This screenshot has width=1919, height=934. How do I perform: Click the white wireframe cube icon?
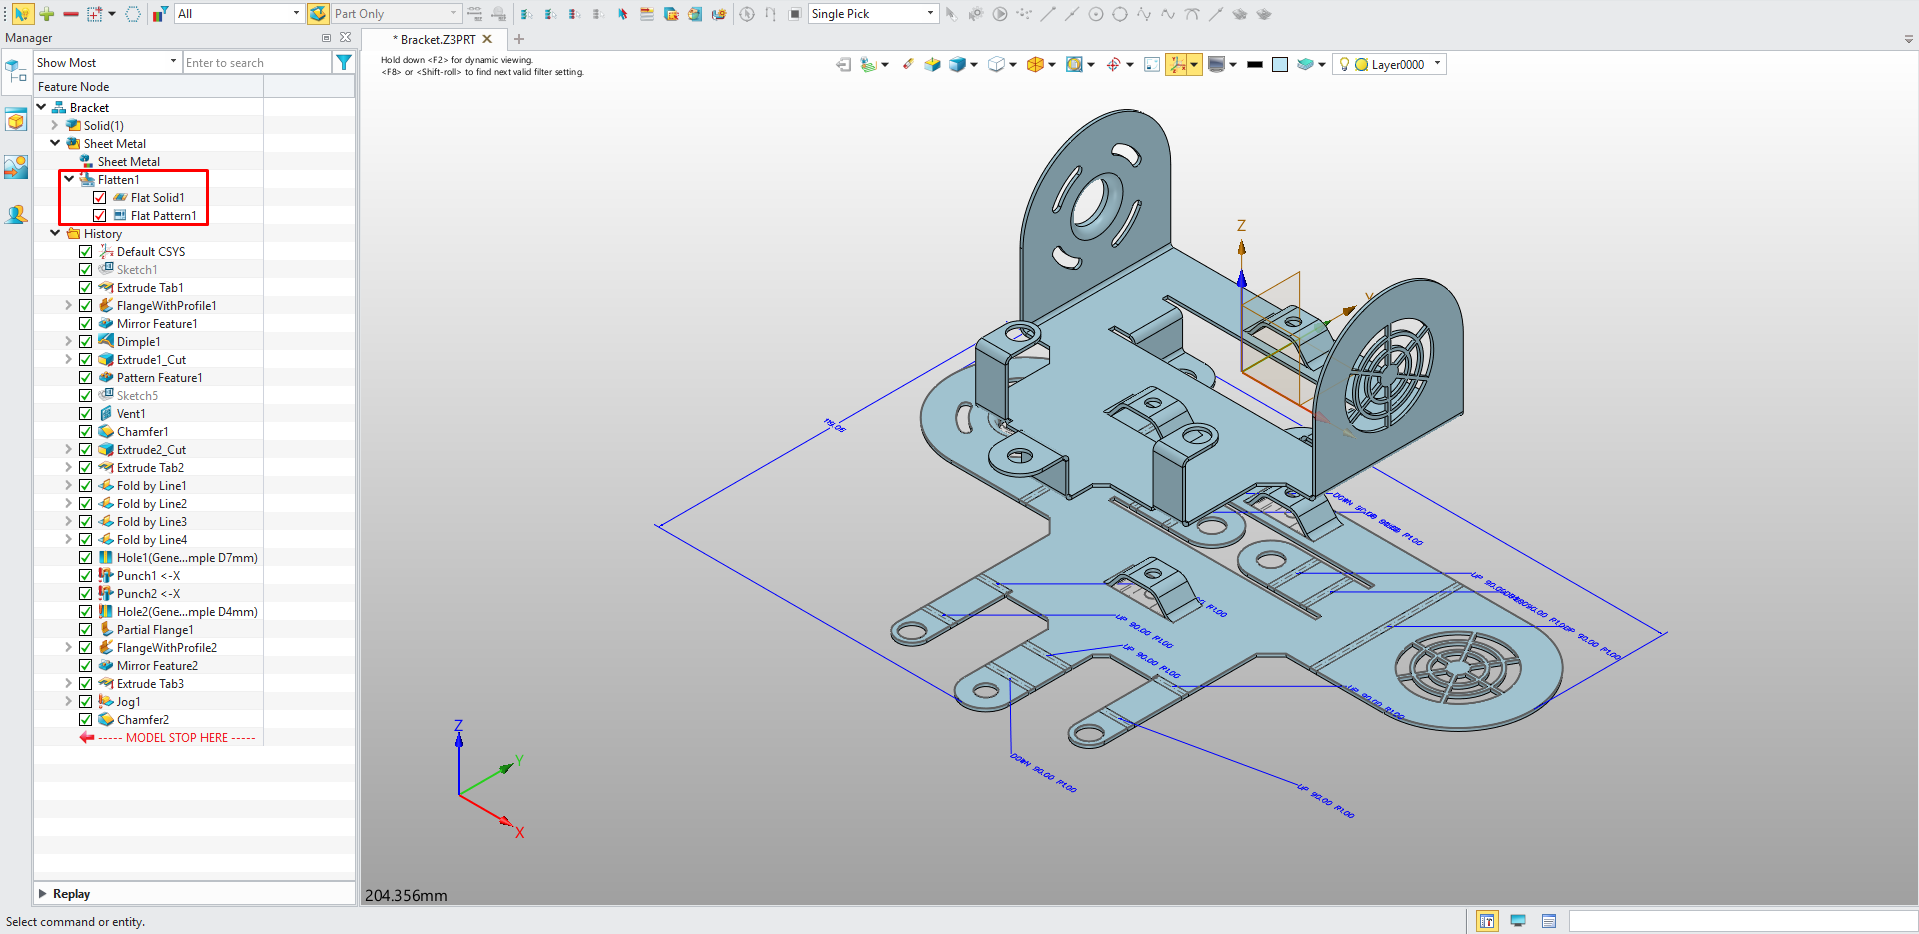click(996, 65)
